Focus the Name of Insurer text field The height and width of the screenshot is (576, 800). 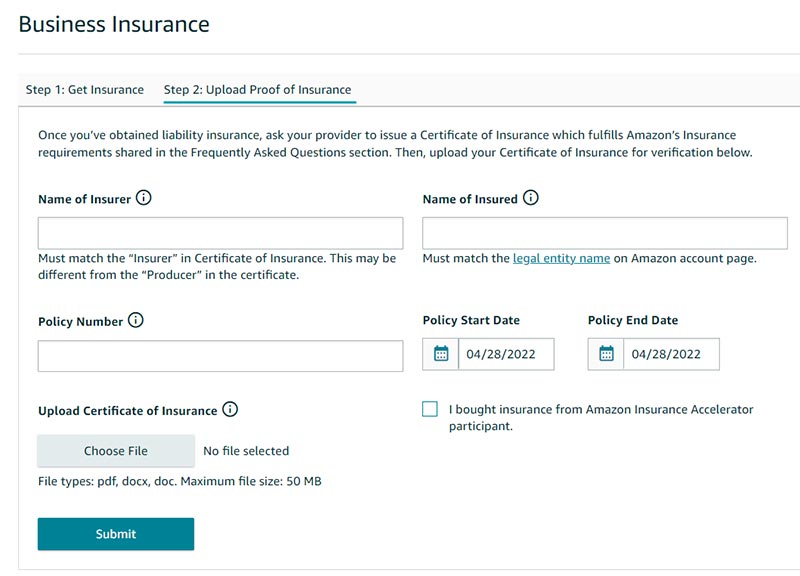(x=220, y=233)
